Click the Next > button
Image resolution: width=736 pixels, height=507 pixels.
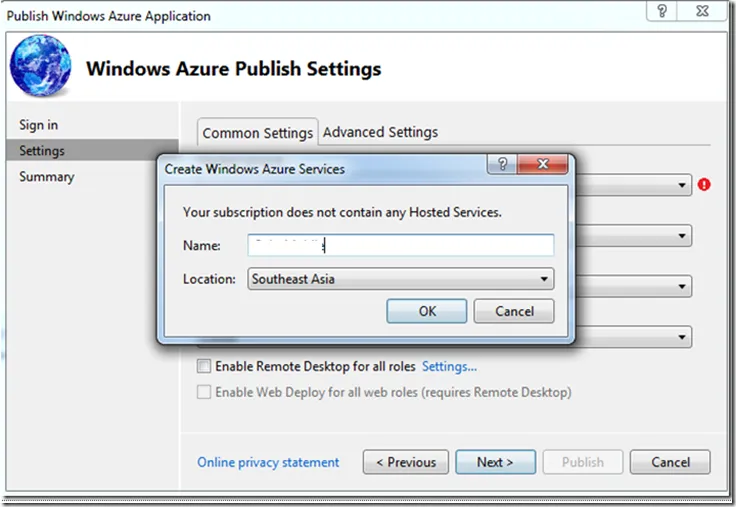point(495,462)
